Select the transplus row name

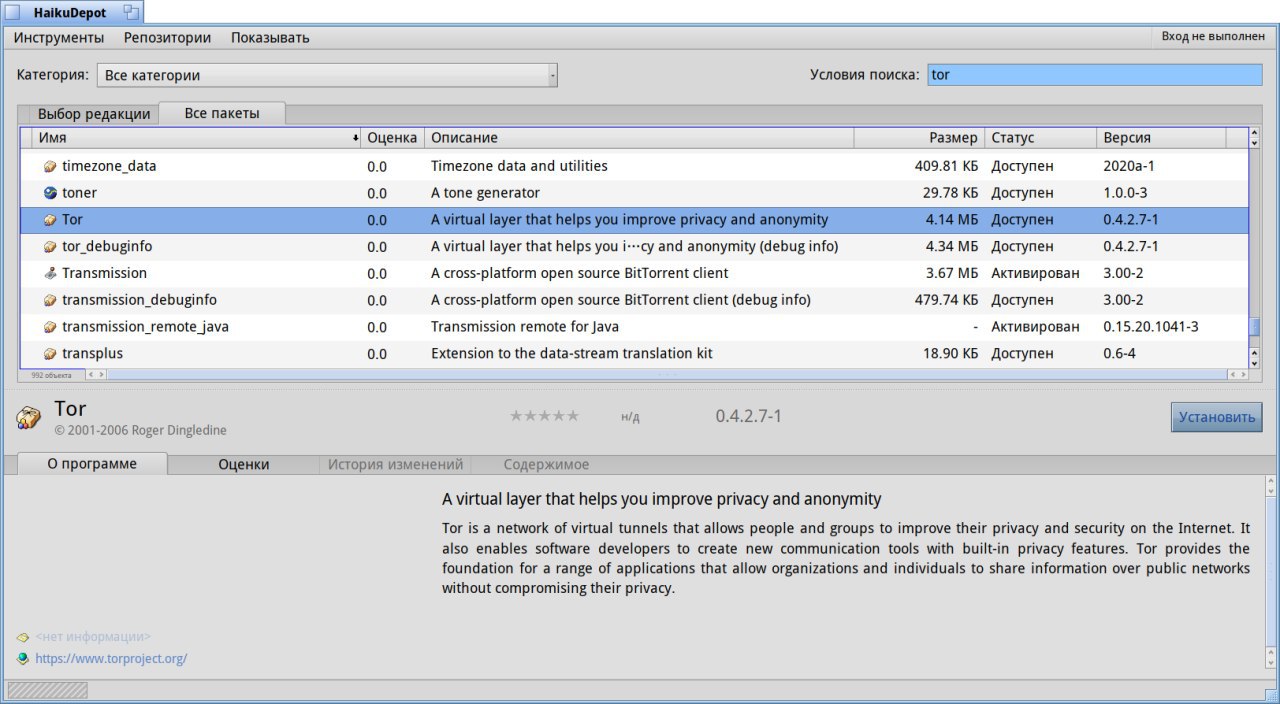(x=92, y=354)
